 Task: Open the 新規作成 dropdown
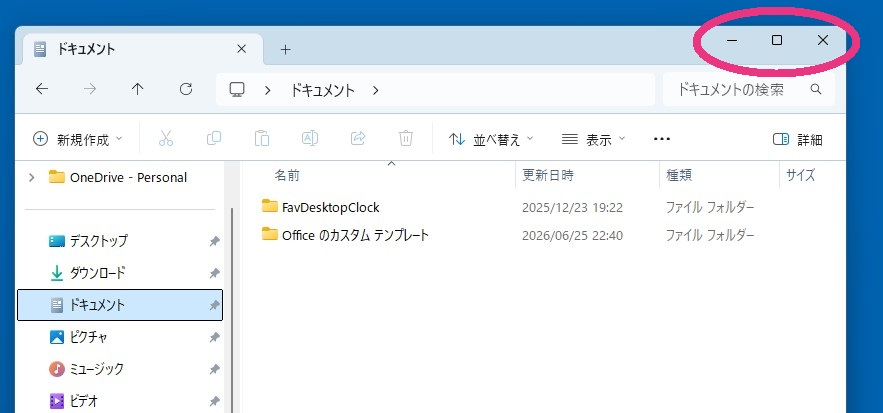pyautogui.click(x=78, y=139)
